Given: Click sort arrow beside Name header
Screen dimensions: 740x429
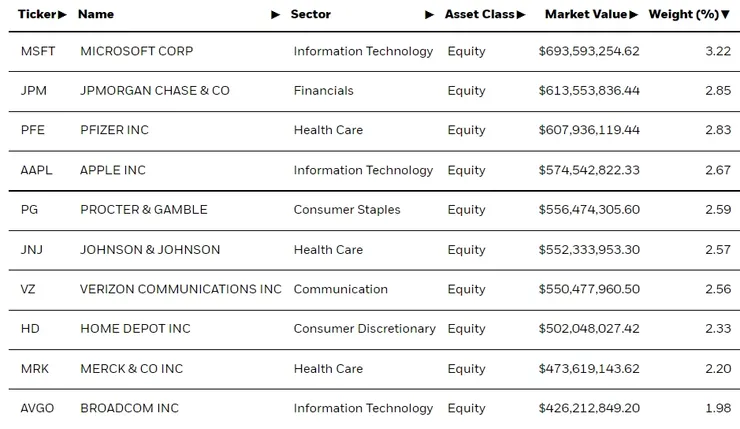Looking at the screenshot, I should click(x=276, y=15).
